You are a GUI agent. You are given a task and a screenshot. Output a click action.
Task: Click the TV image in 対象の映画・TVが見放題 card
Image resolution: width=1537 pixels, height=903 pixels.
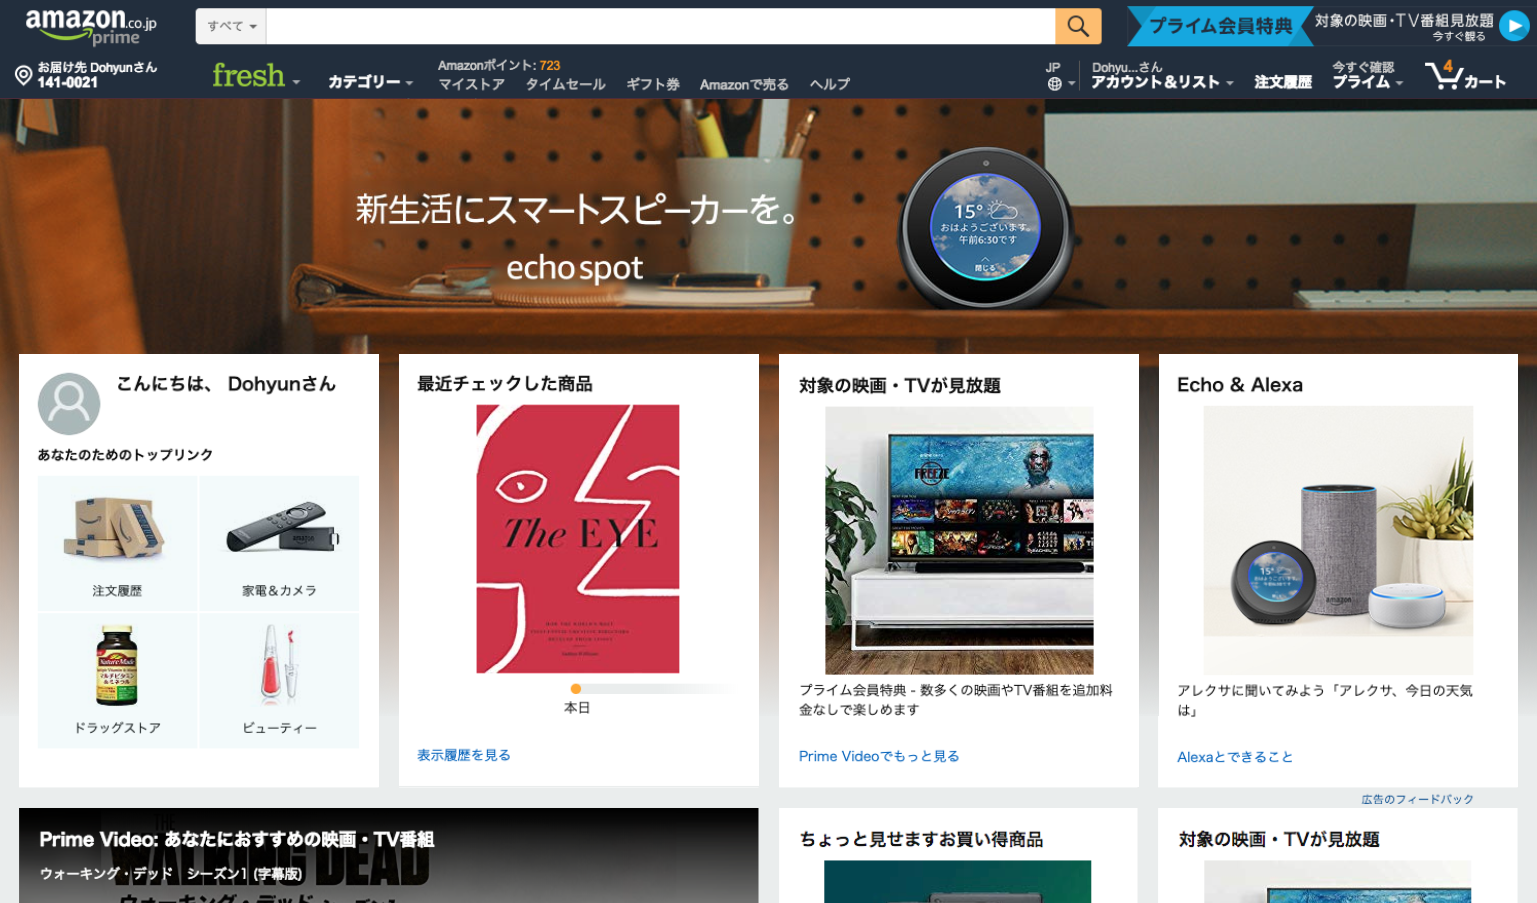pos(959,540)
